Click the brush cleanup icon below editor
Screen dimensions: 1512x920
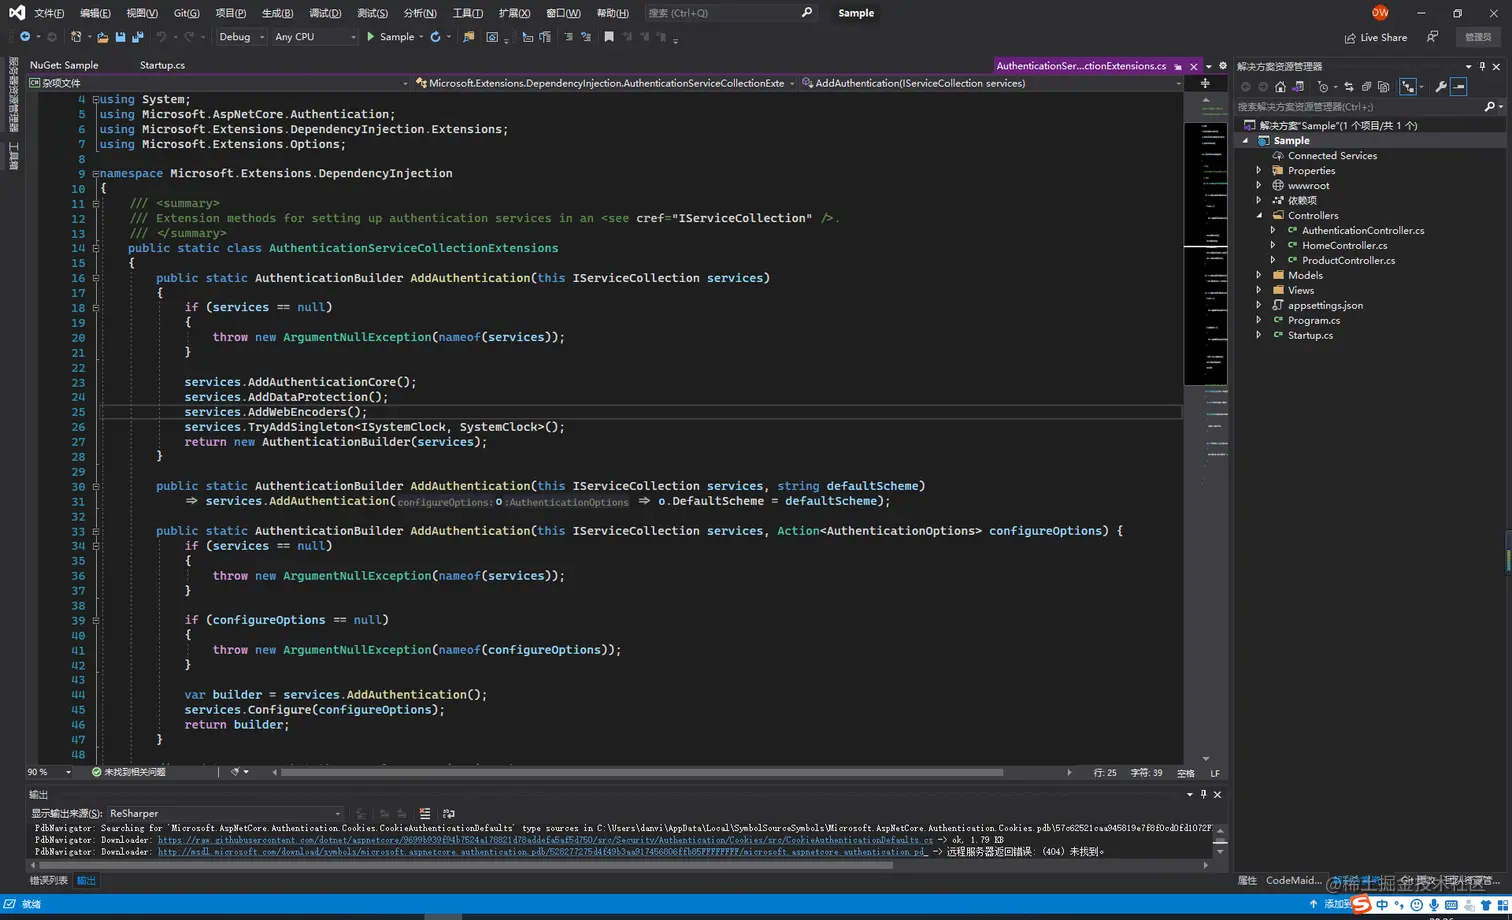pos(235,772)
